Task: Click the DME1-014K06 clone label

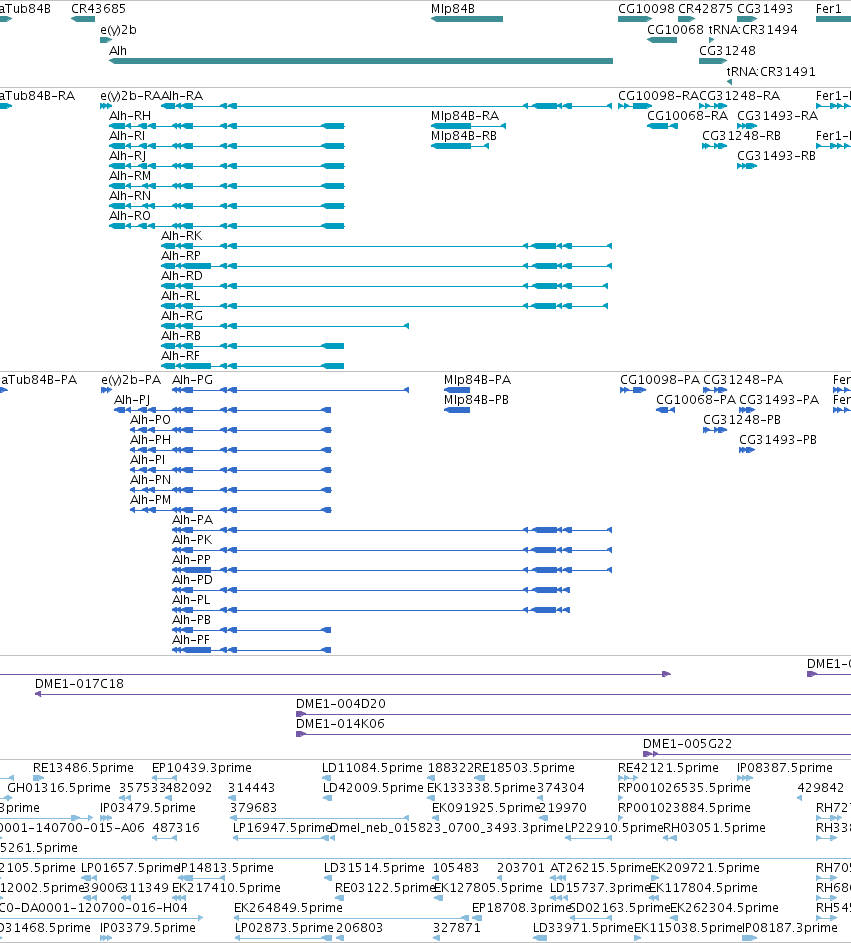Action: point(340,723)
